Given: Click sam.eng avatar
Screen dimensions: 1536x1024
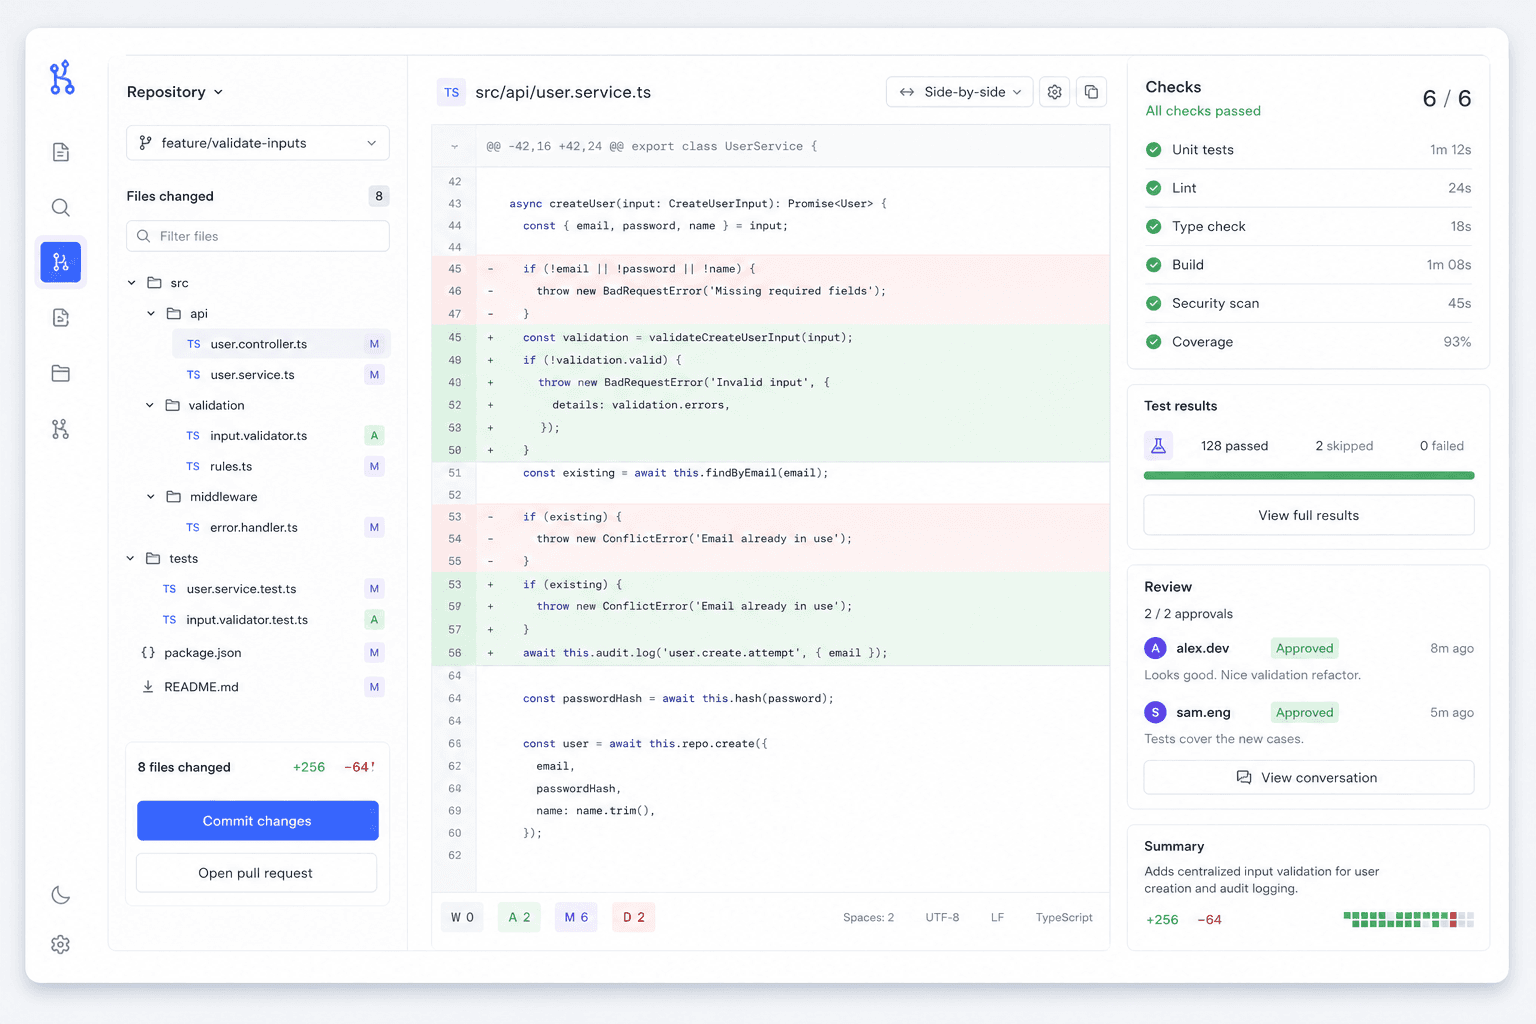Looking at the screenshot, I should point(1156,712).
